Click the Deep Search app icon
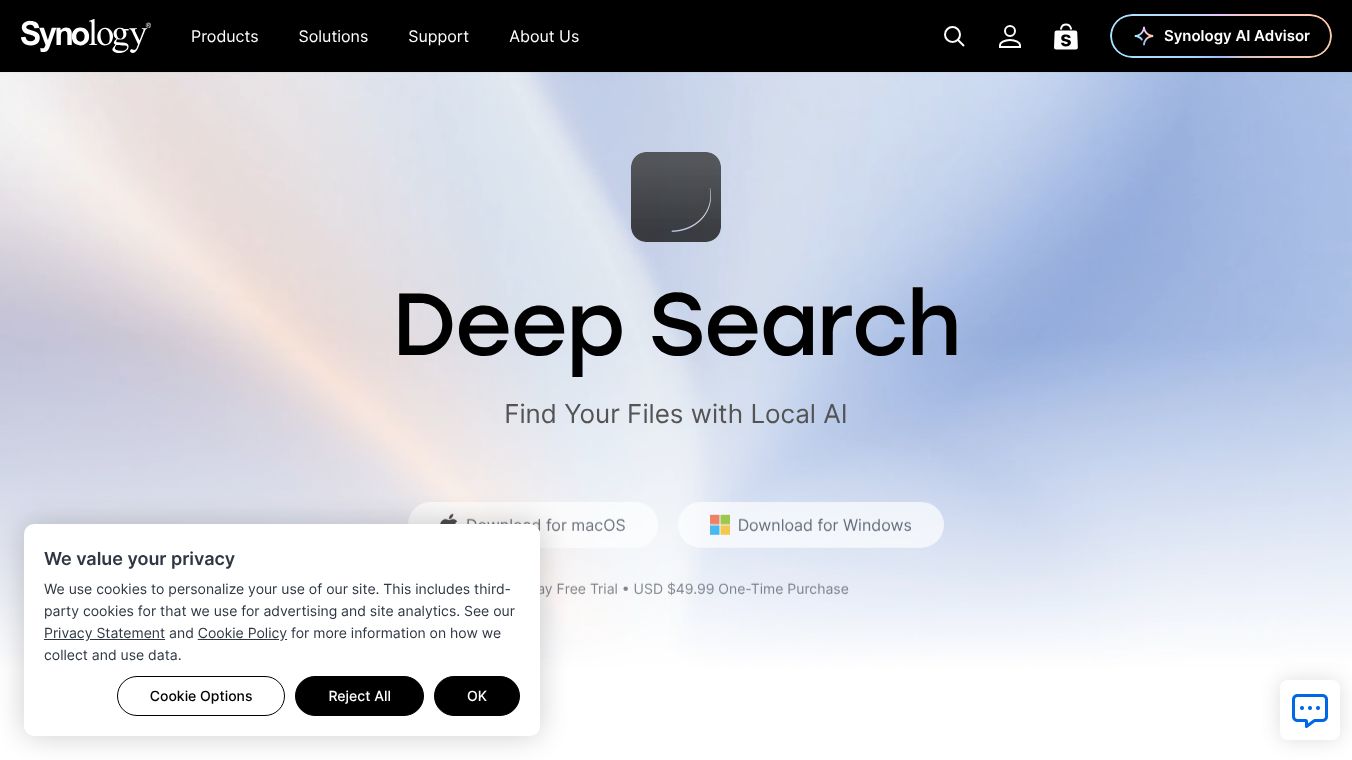Image resolution: width=1352 pixels, height=760 pixels. point(676,197)
